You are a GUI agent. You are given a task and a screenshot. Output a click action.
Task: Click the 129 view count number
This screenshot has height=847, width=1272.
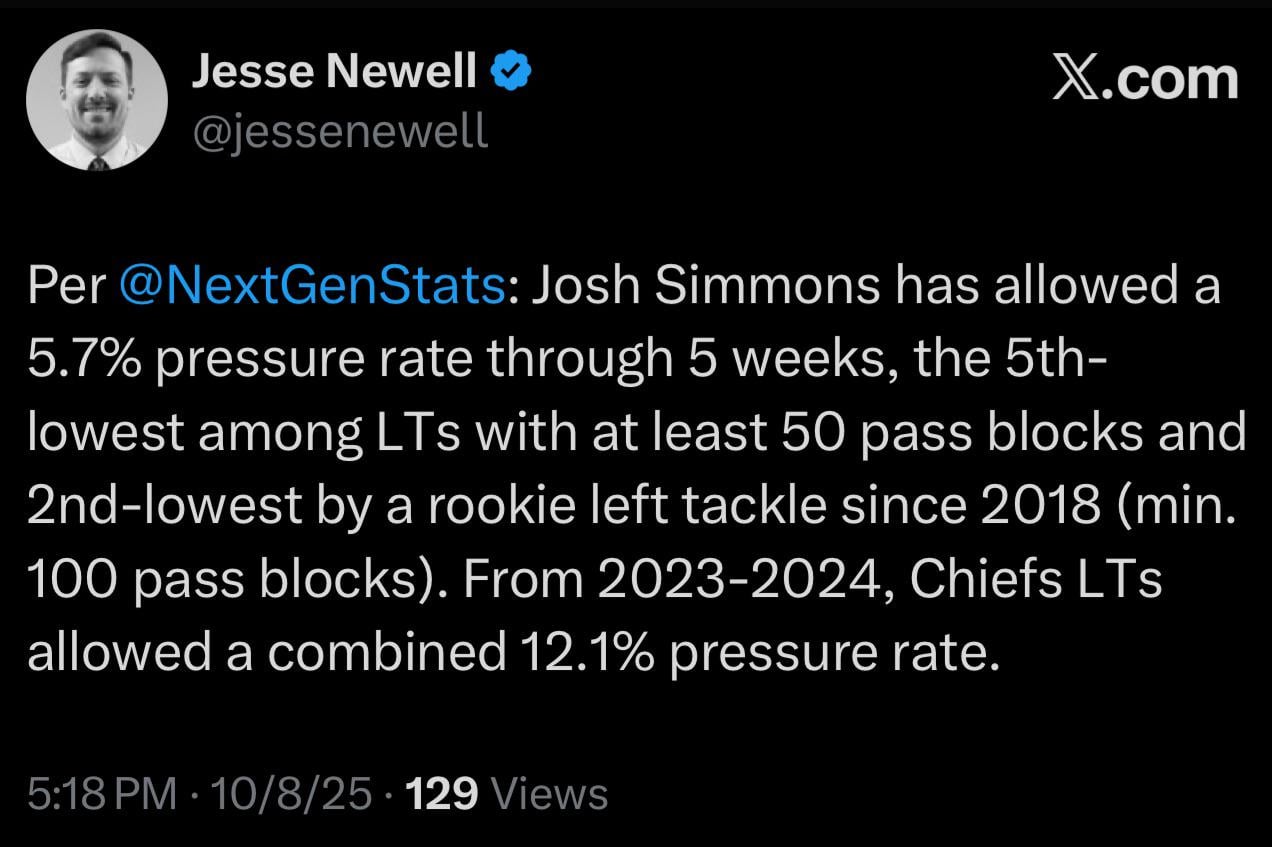[440, 794]
